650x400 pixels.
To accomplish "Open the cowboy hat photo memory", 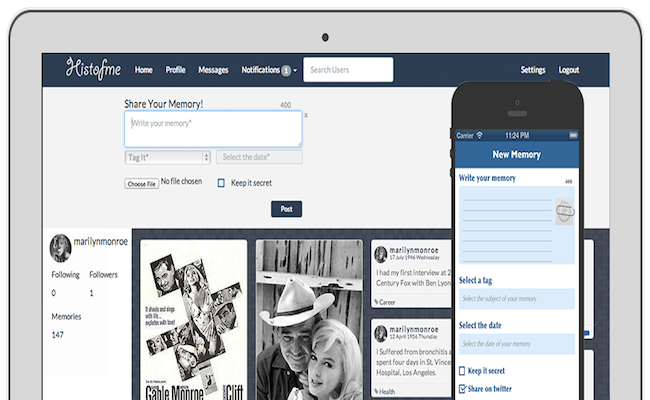I will [309, 320].
